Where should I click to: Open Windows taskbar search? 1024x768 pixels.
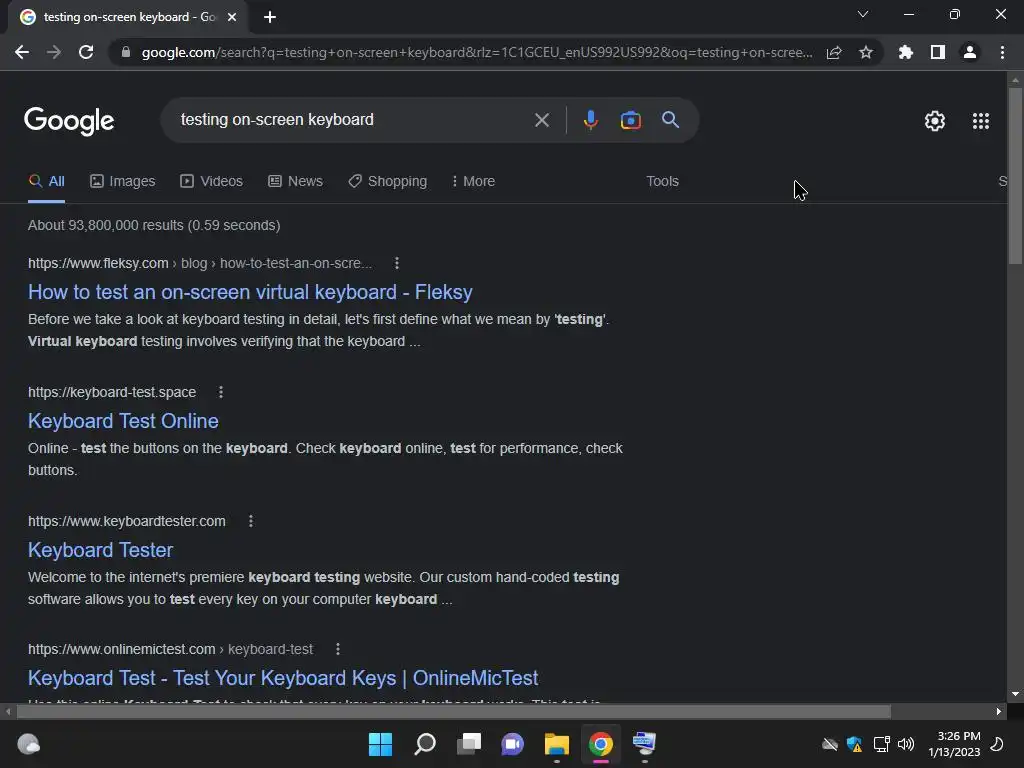click(424, 744)
